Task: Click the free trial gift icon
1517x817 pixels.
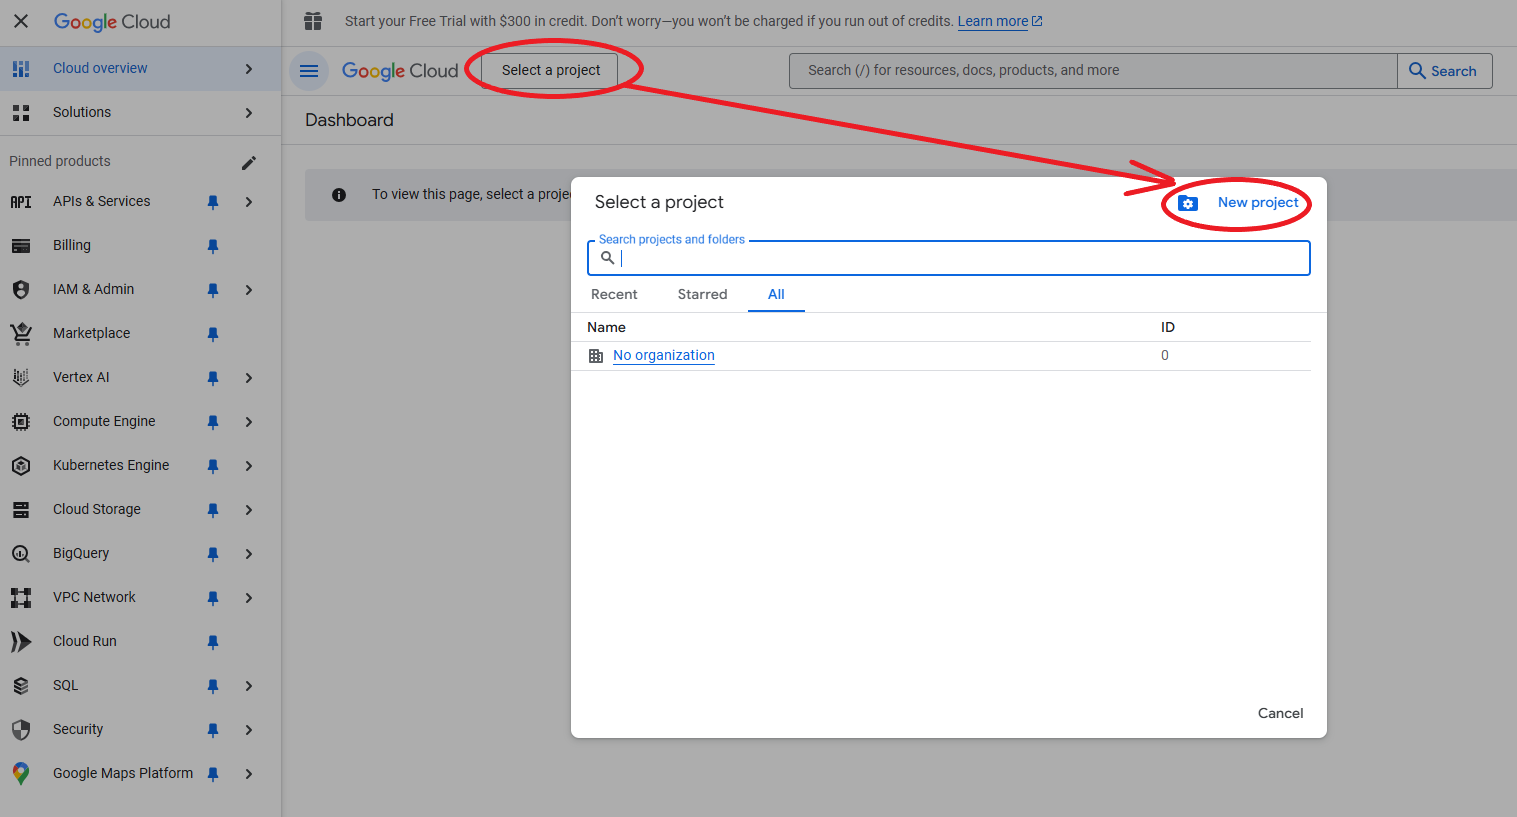Action: [x=313, y=21]
